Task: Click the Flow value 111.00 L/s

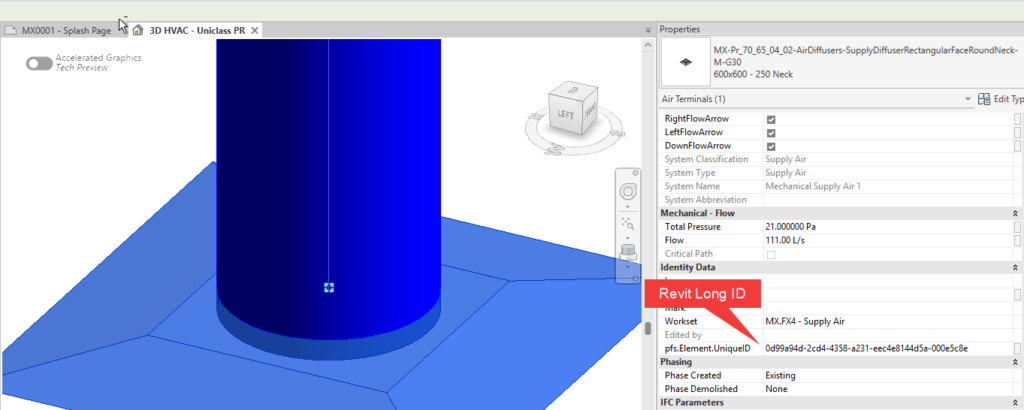Action: click(782, 240)
